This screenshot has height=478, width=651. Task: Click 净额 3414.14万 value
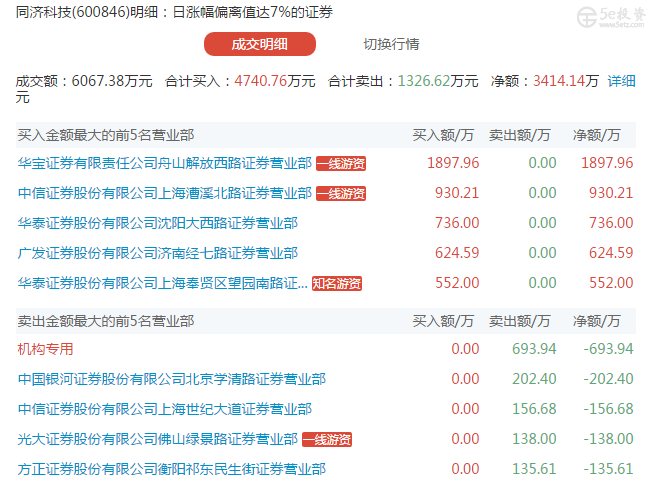tap(565, 81)
